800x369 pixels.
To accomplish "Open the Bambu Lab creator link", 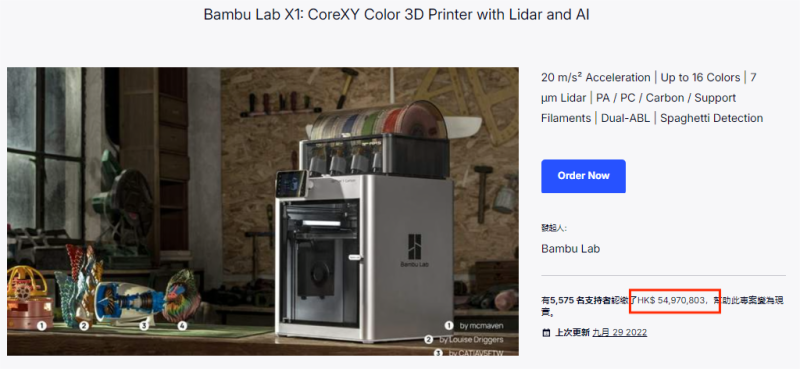I will coord(570,249).
